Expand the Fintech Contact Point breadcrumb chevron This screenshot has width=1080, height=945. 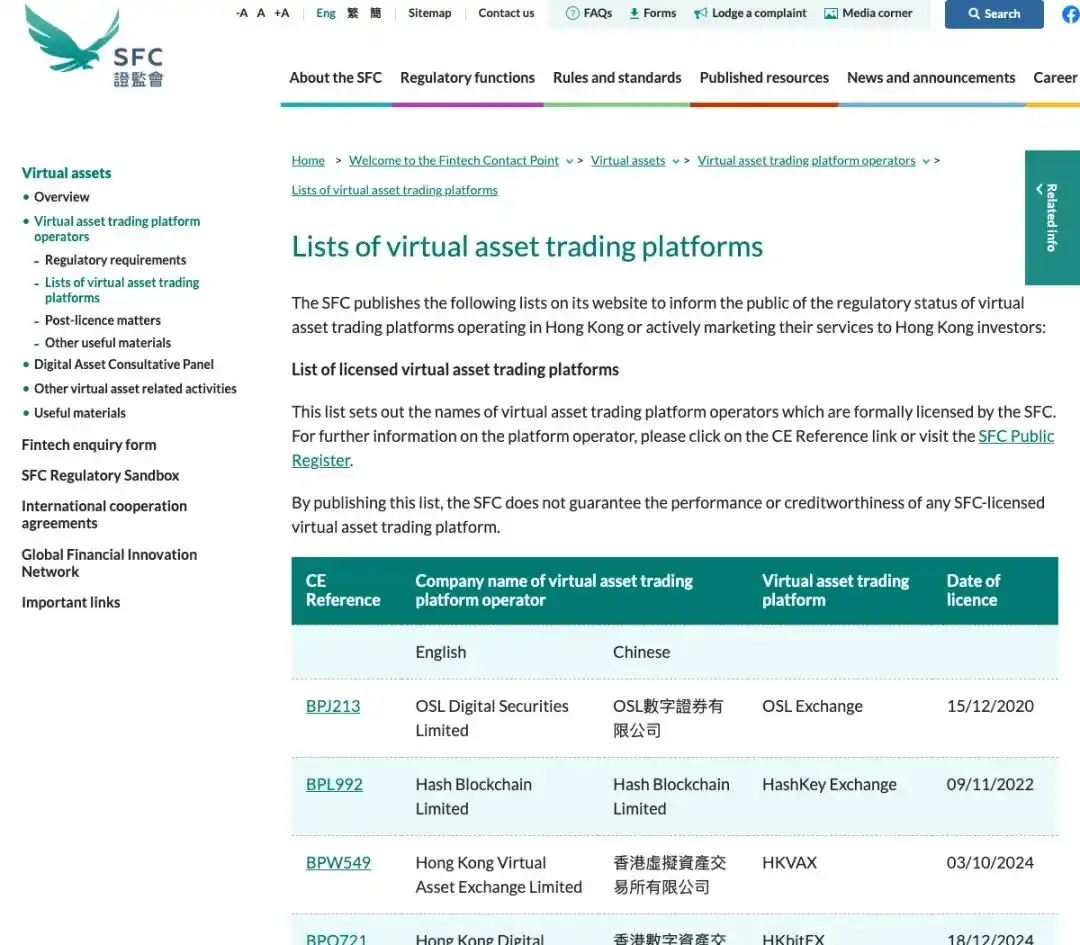570,161
